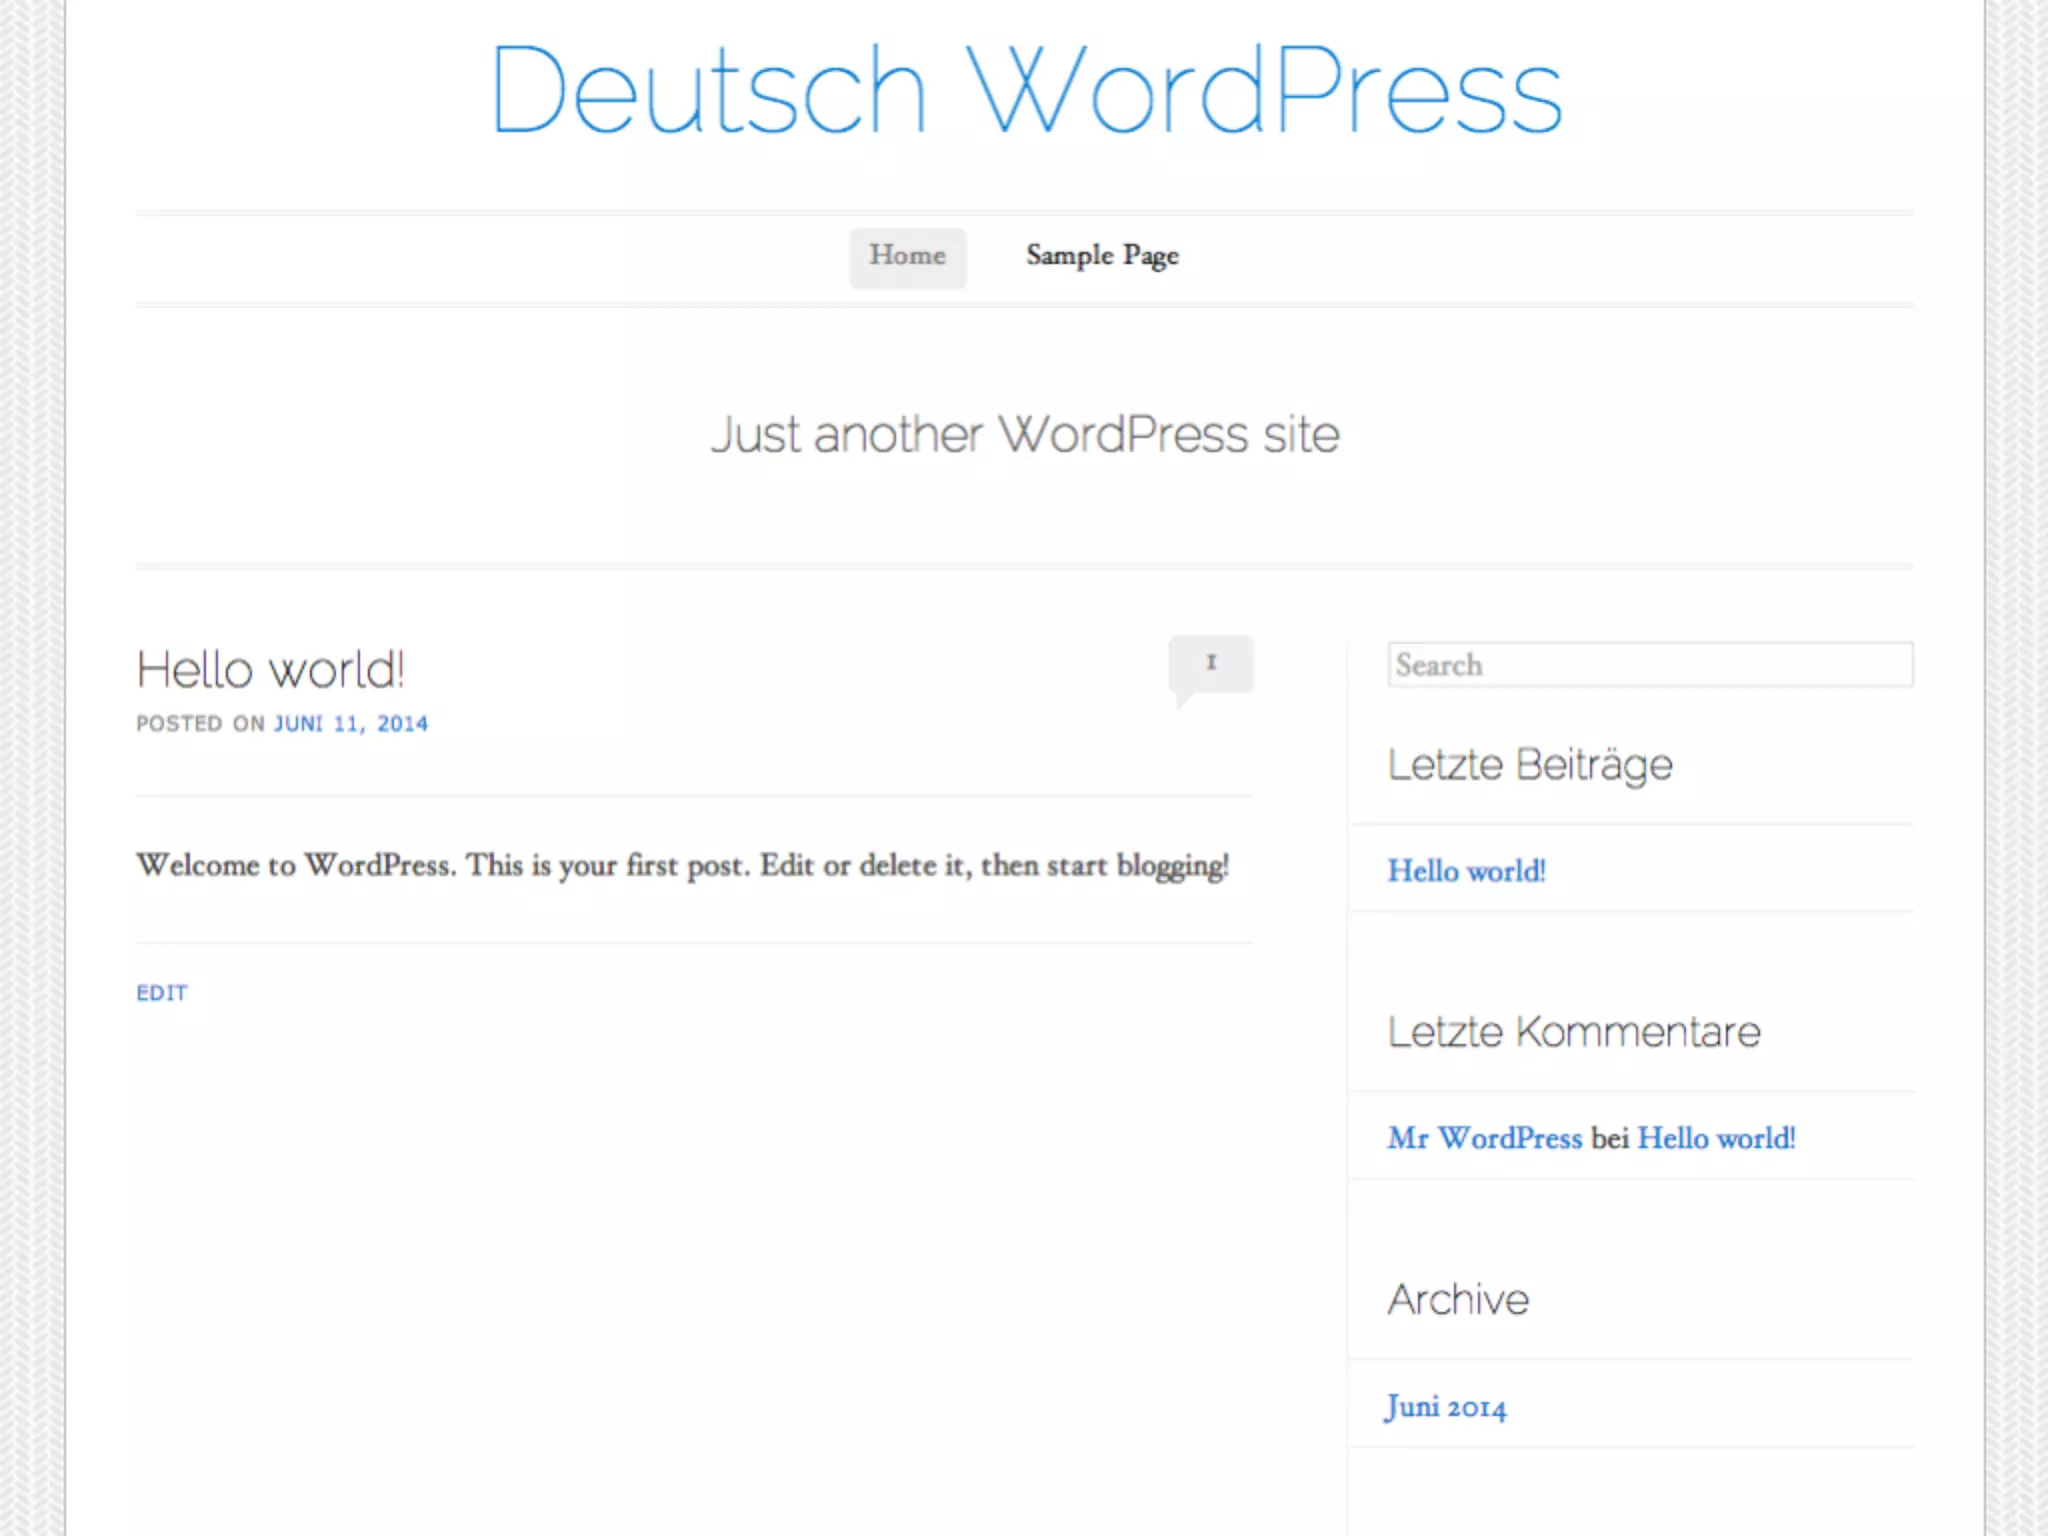Visit the Mr WordPress commenter link

[x=1484, y=1138]
